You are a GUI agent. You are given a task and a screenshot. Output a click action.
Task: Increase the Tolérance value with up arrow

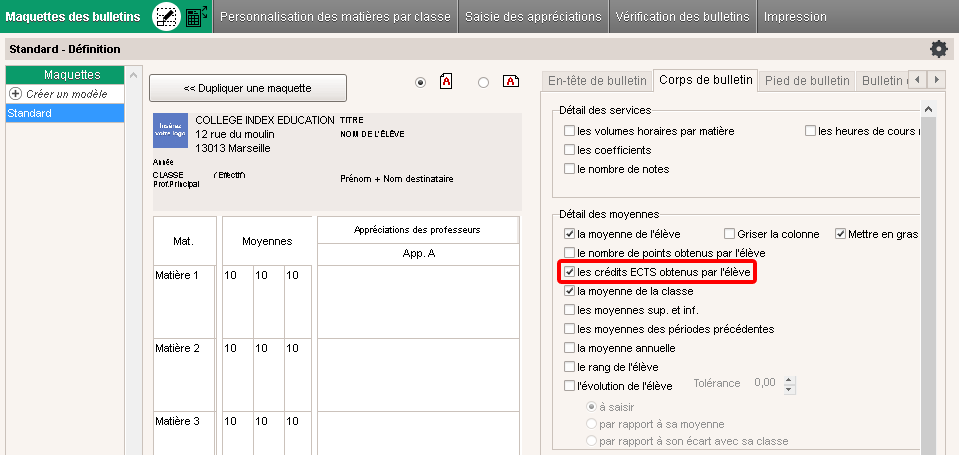click(789, 380)
